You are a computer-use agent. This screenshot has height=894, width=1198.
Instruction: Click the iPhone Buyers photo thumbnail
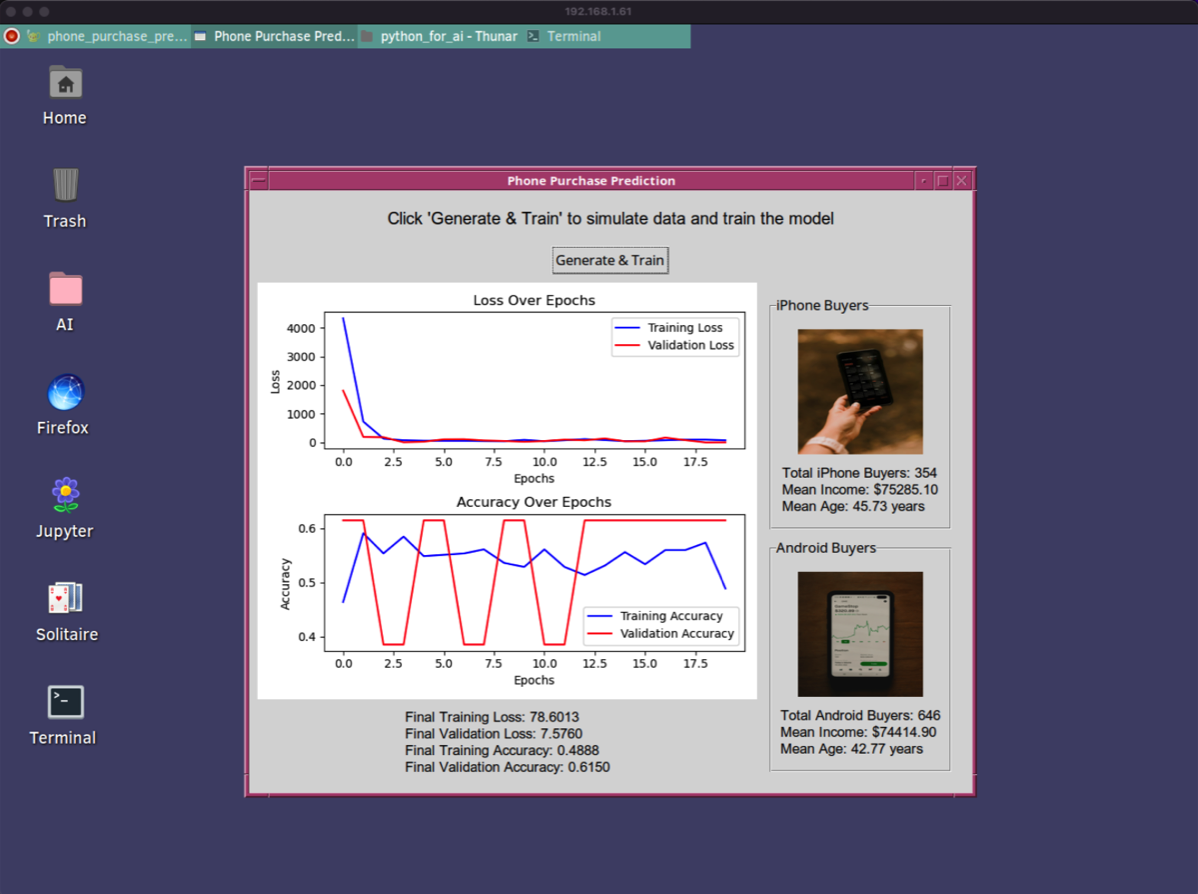coord(860,392)
